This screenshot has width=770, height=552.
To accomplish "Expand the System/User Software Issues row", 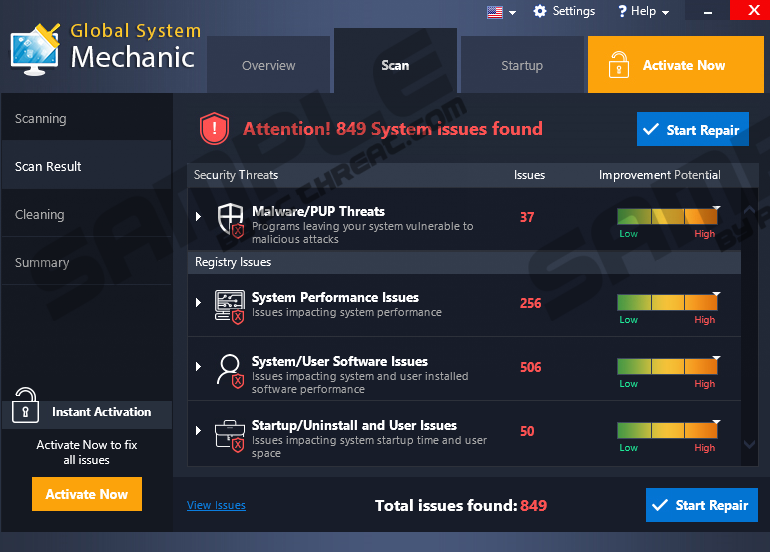I will (198, 366).
